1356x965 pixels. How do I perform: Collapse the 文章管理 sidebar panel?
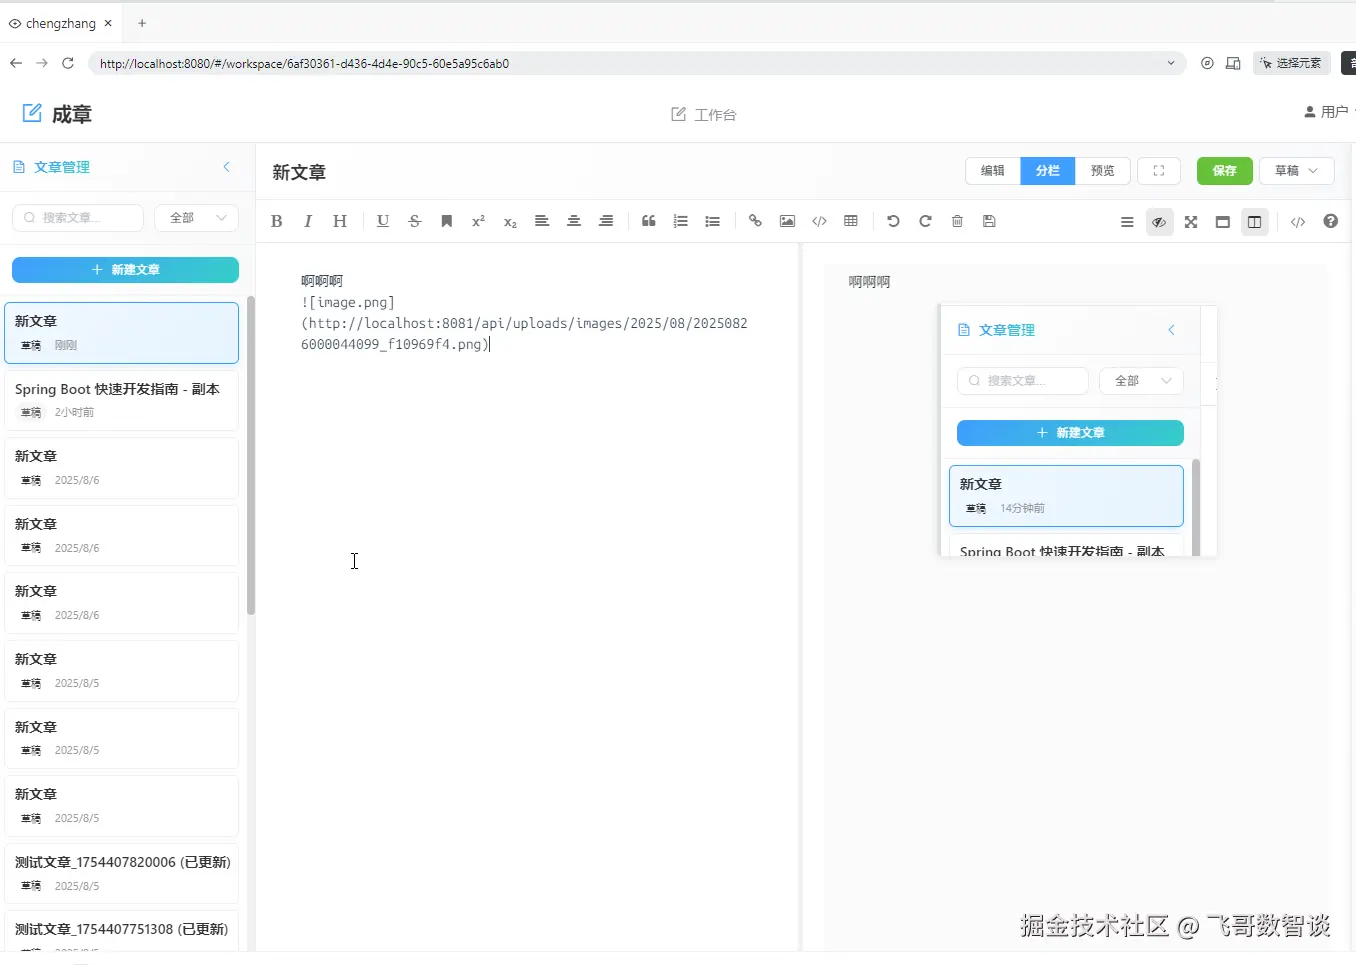click(226, 167)
